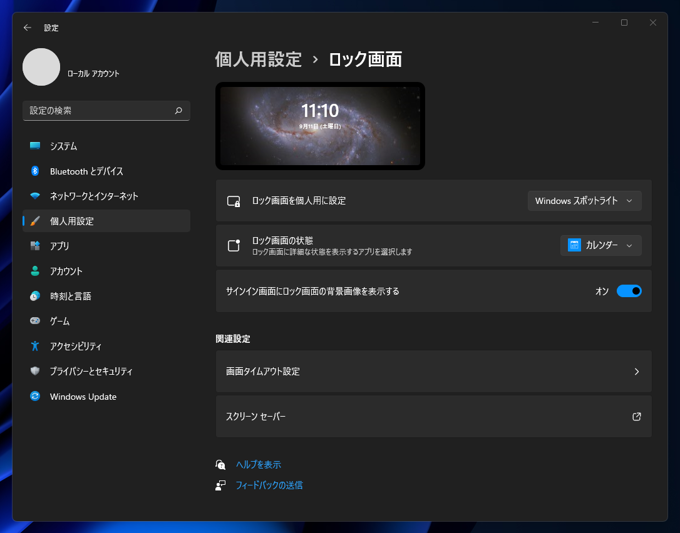
Task: Open スクリーン セーバー settings
Action: click(434, 416)
